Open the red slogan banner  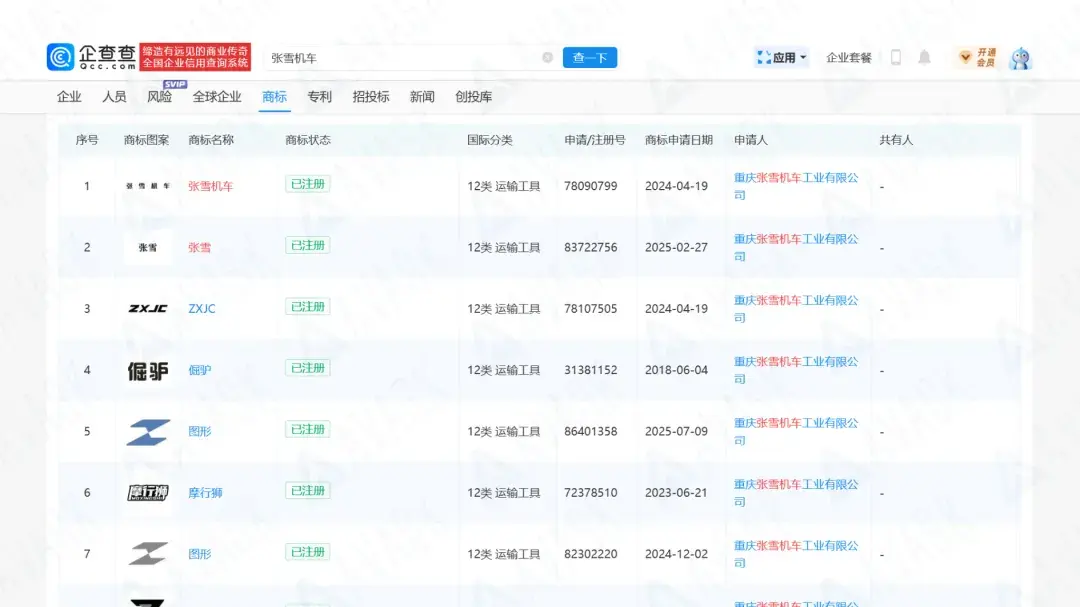(x=195, y=57)
